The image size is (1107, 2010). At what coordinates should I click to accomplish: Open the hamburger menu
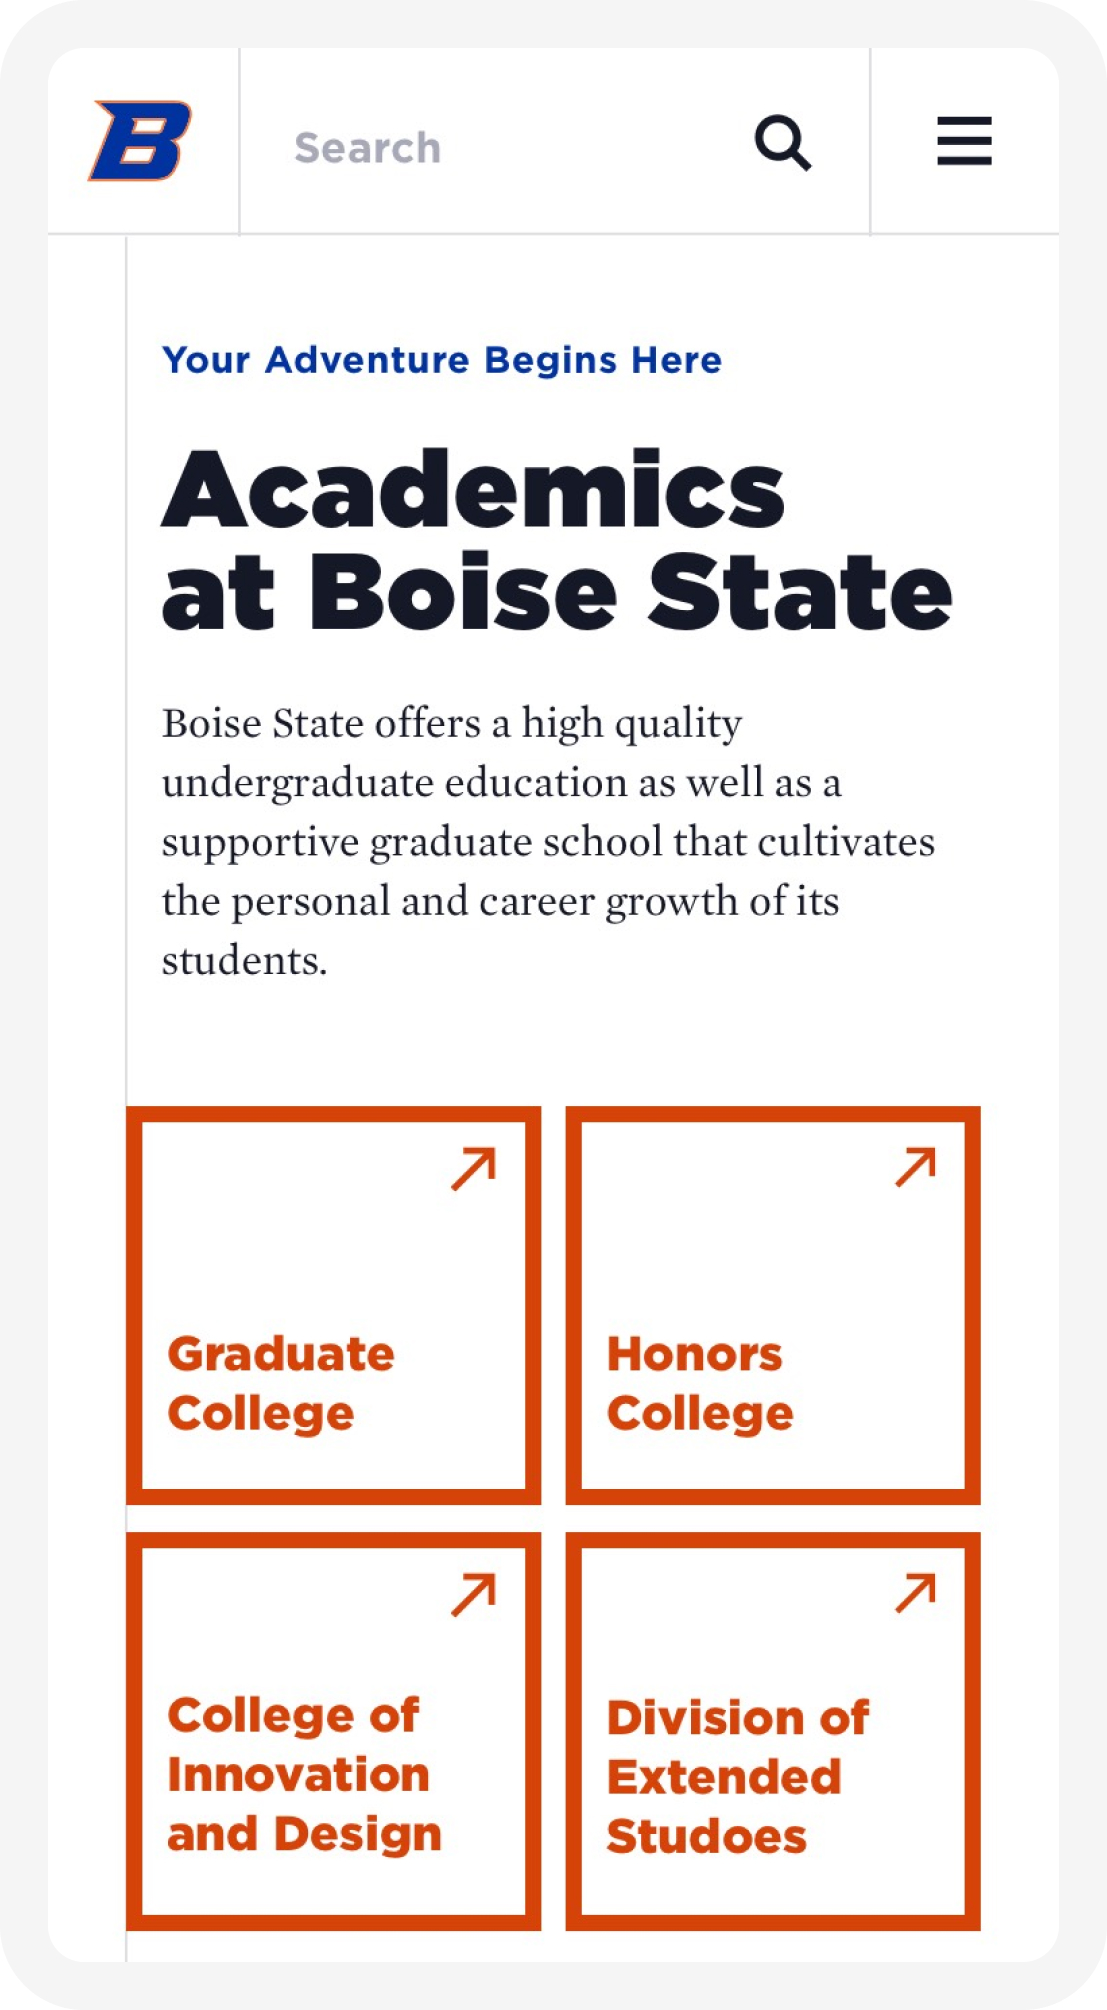point(964,141)
